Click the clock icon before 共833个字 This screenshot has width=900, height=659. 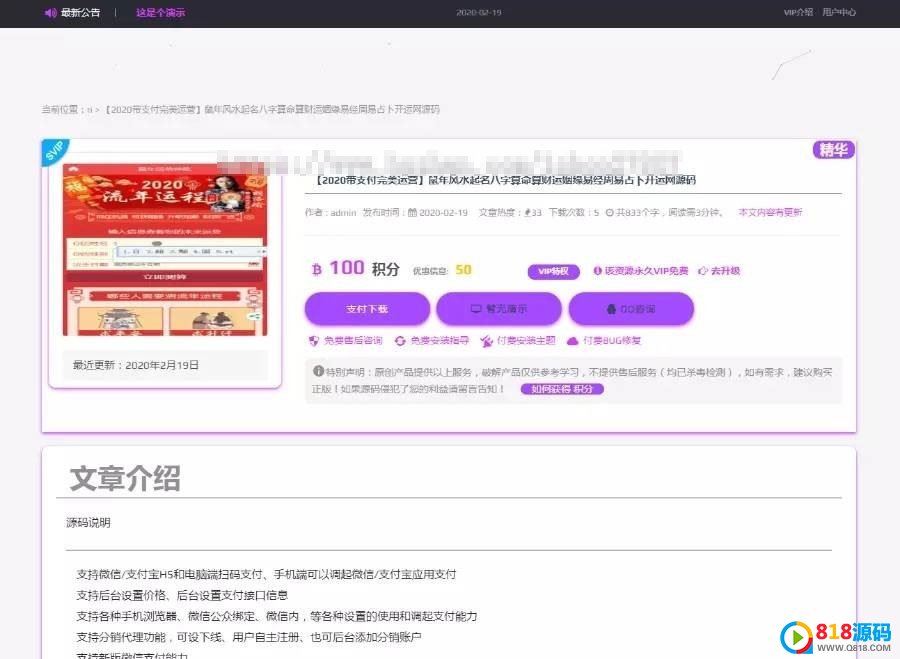(x=610, y=213)
